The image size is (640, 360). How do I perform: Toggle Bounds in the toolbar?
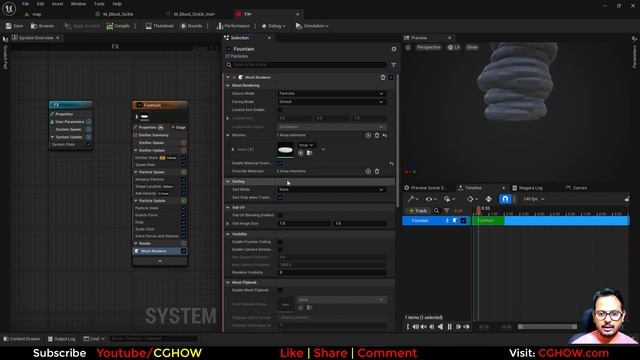(191, 26)
